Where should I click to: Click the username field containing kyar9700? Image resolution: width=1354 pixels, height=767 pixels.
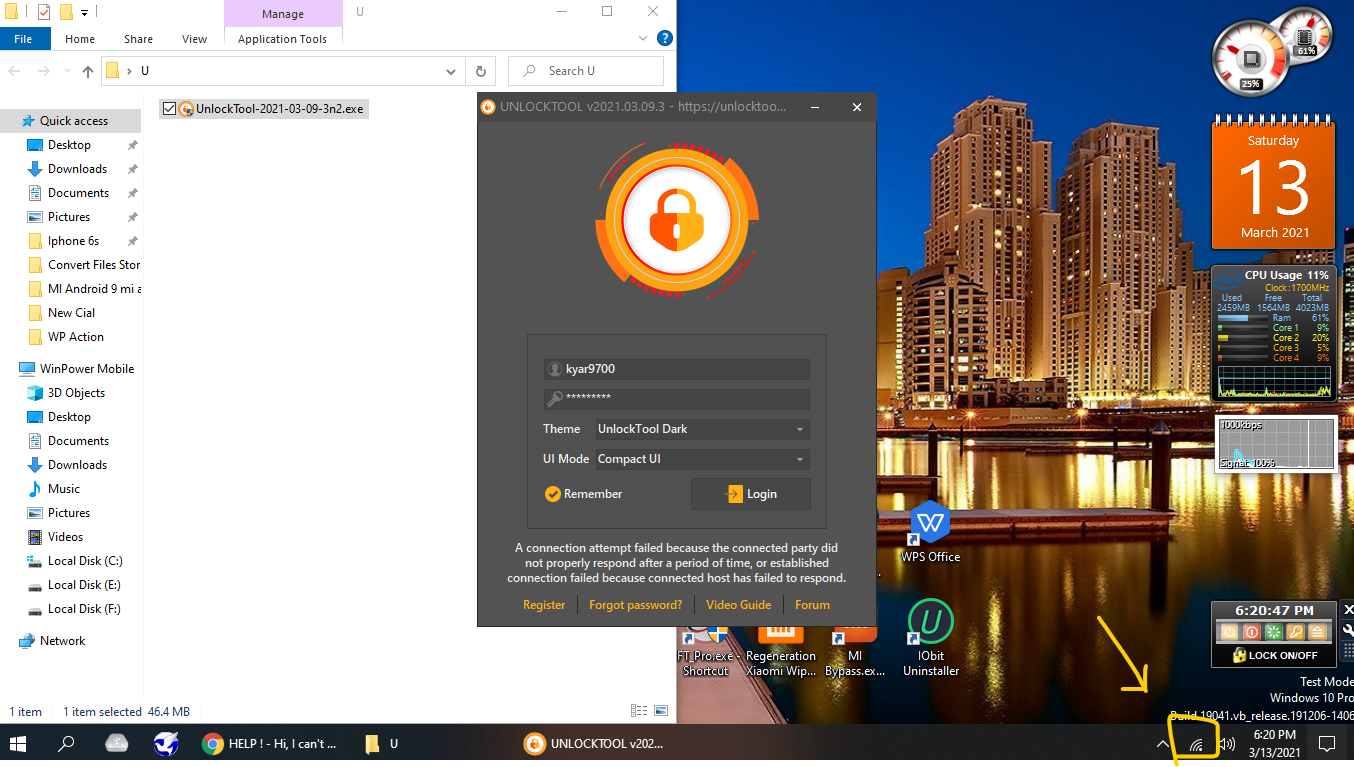coord(677,369)
